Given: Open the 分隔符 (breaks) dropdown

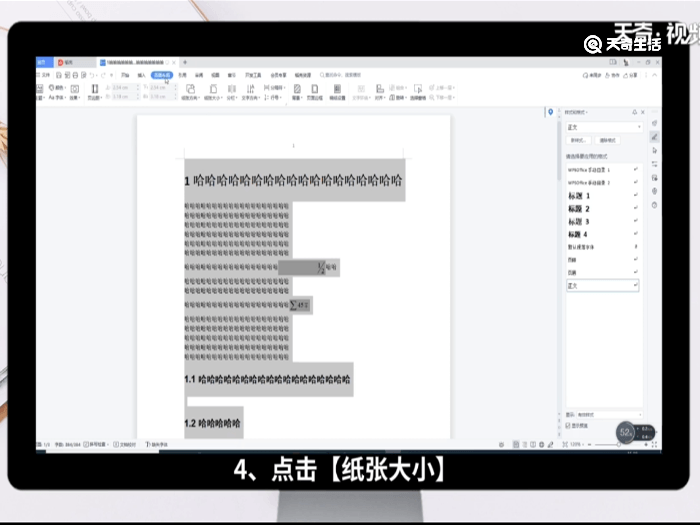Looking at the screenshot, I should (x=275, y=88).
